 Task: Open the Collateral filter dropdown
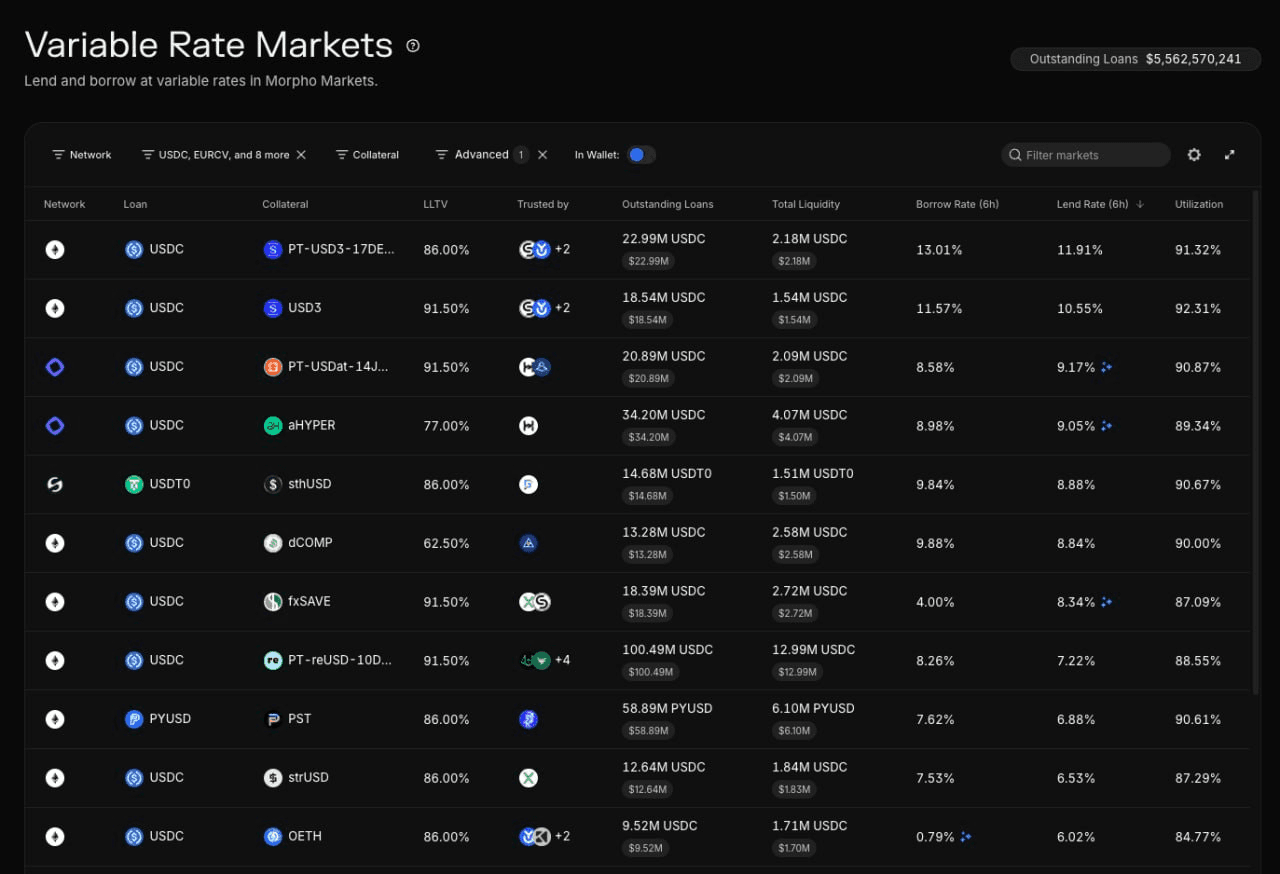click(367, 155)
